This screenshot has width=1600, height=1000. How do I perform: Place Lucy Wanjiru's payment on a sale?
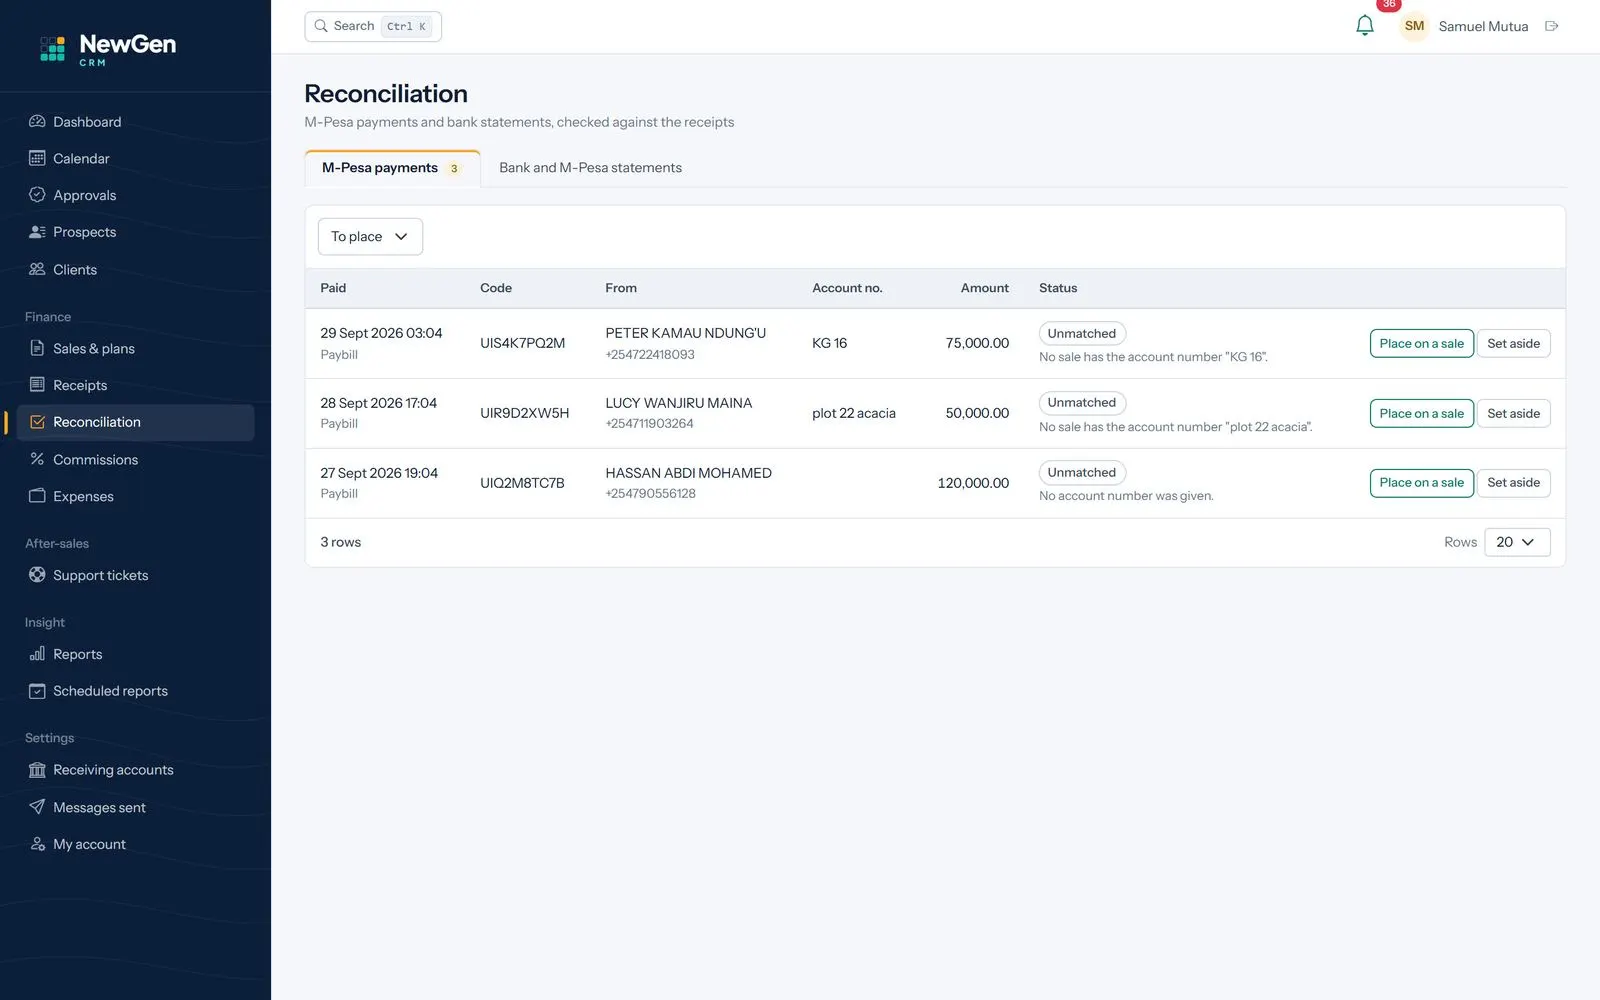1421,413
